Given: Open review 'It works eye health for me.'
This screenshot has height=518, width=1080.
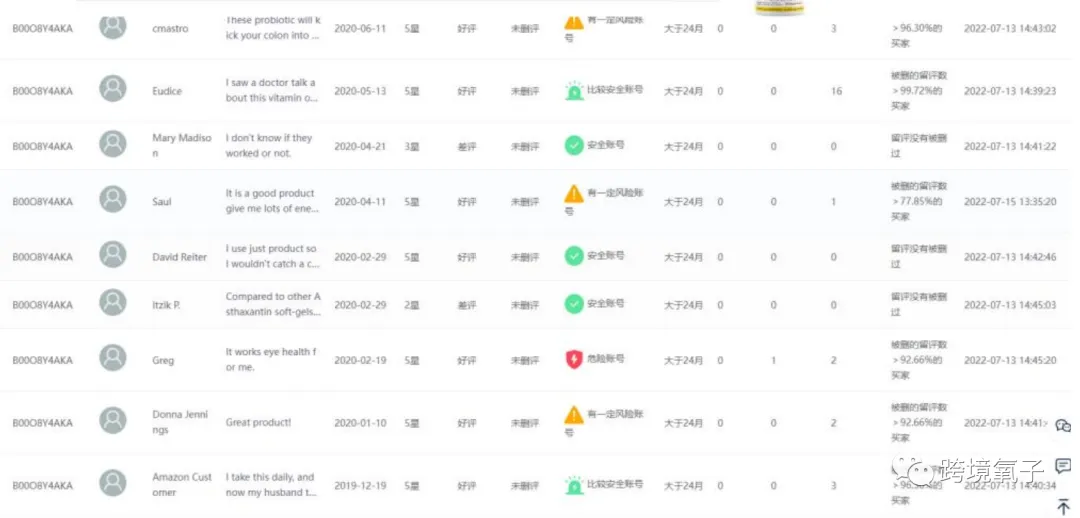Looking at the screenshot, I should pos(271,360).
